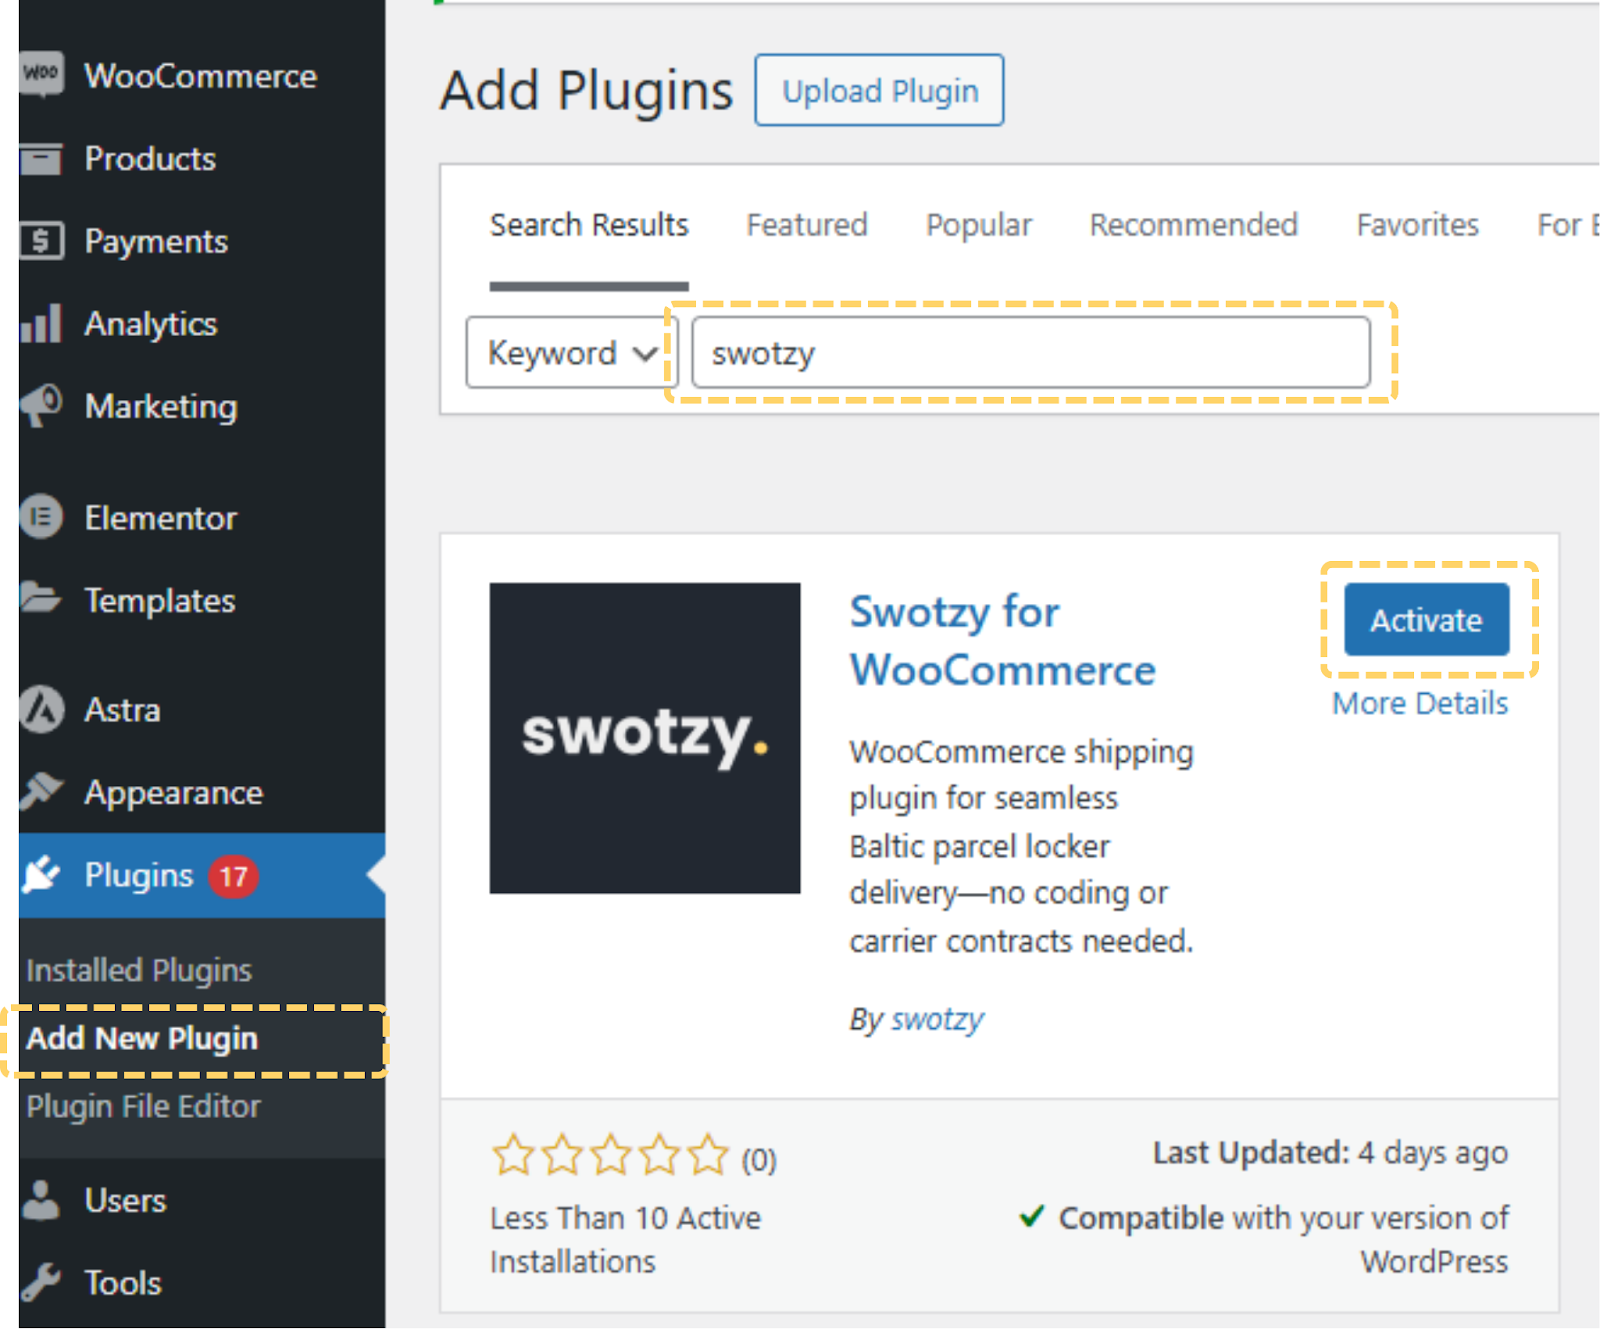Viewport: 1600px width, 1329px height.
Task: Open Tools via the wrench icon
Action: pyautogui.click(x=41, y=1282)
